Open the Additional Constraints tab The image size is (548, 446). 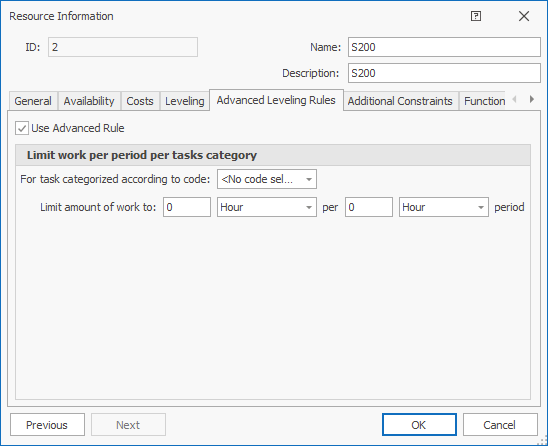(400, 101)
